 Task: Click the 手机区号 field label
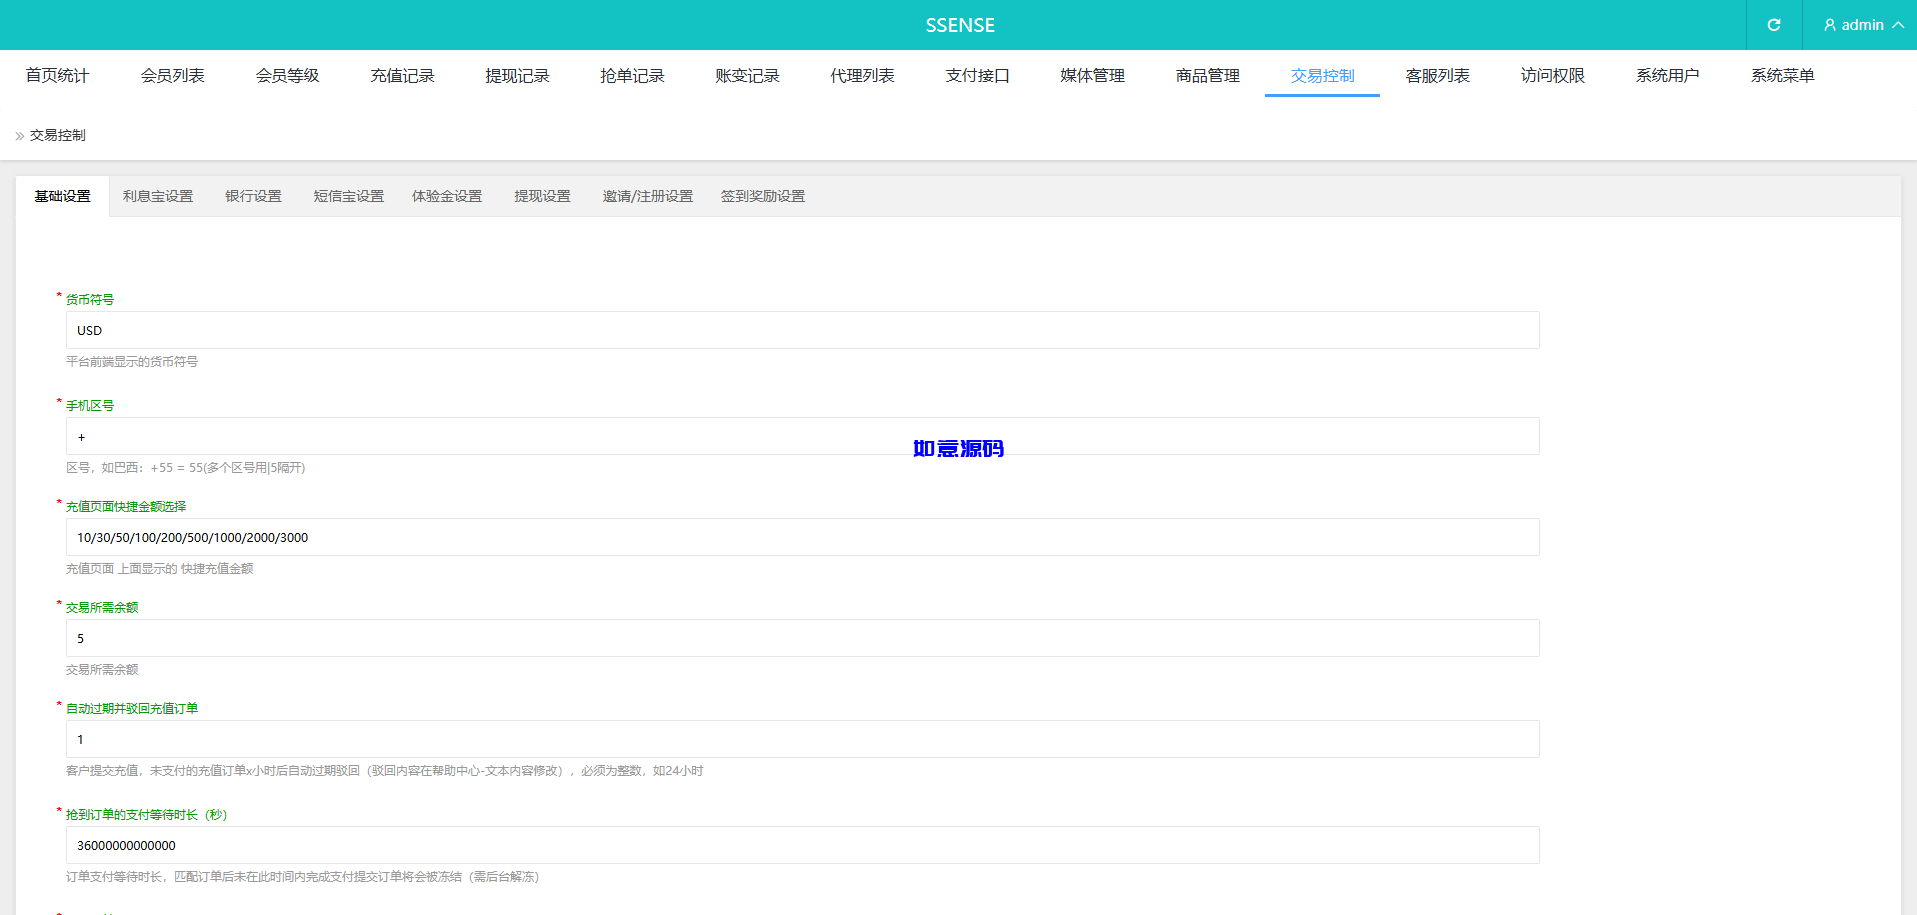(90, 405)
